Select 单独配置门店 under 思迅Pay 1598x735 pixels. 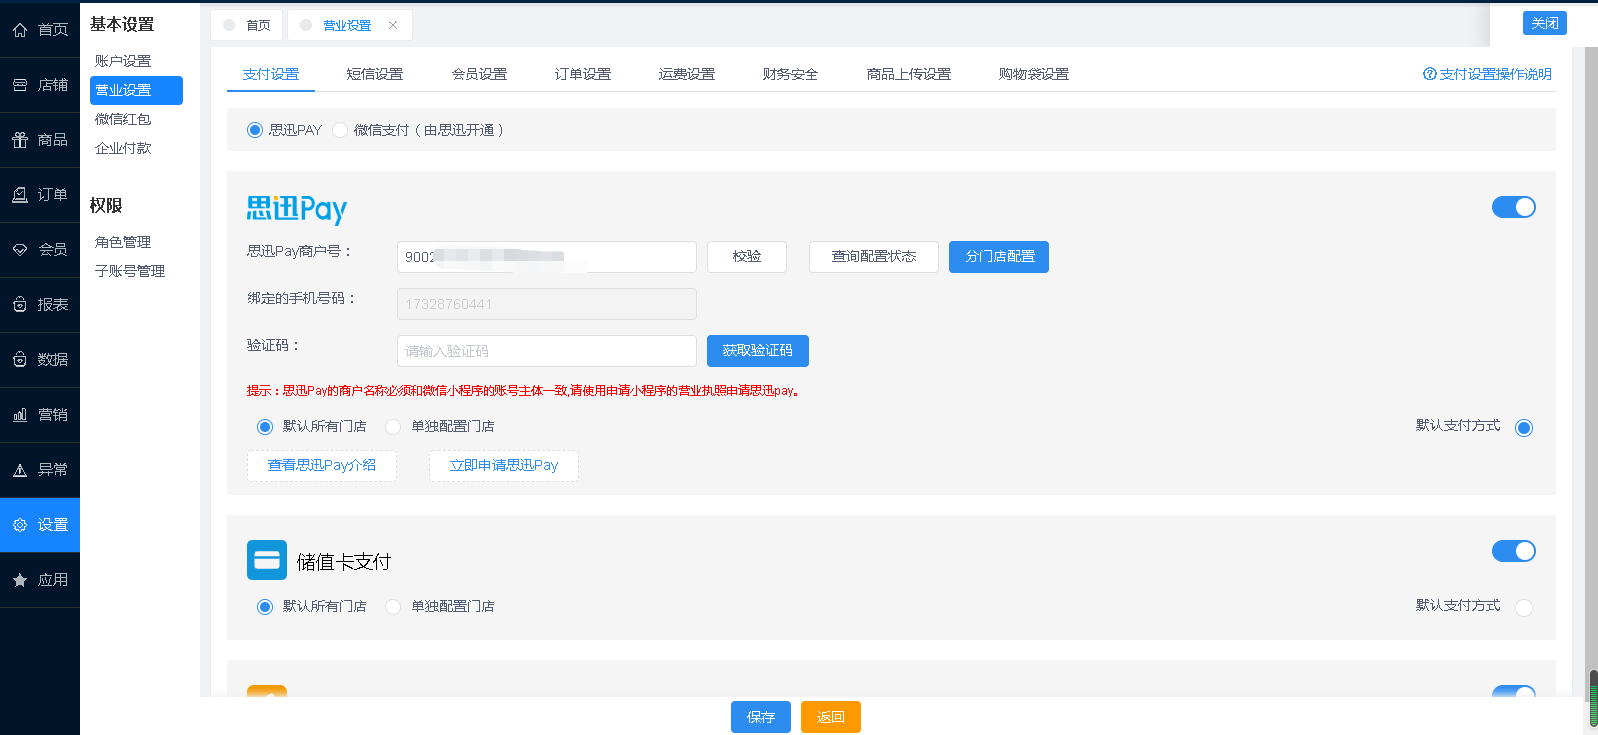click(393, 427)
